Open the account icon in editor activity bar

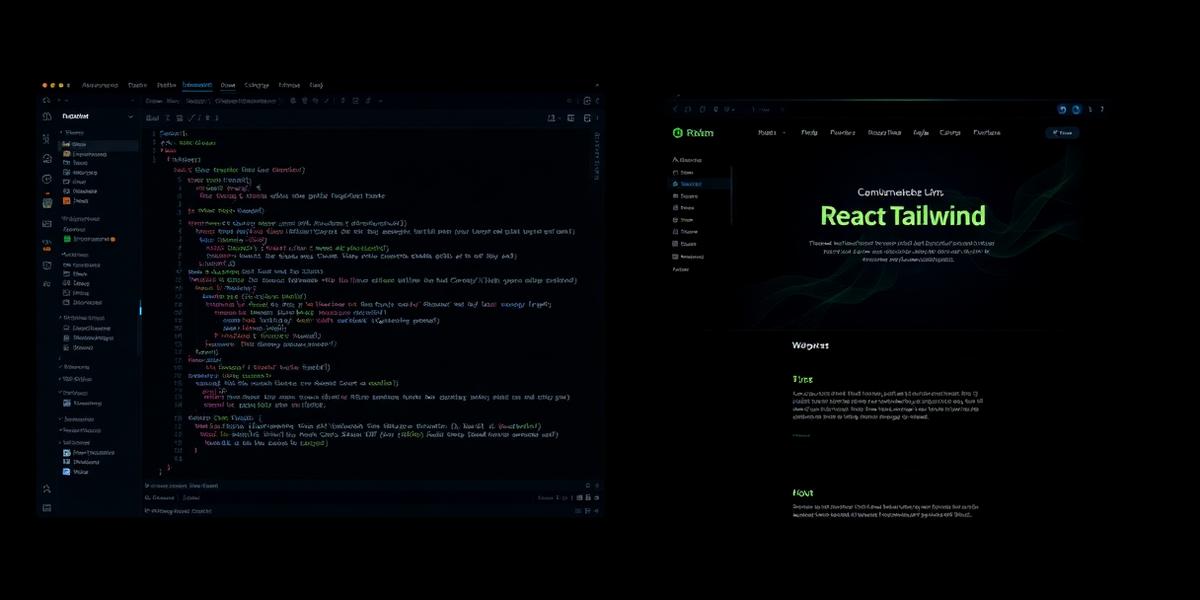point(46,488)
